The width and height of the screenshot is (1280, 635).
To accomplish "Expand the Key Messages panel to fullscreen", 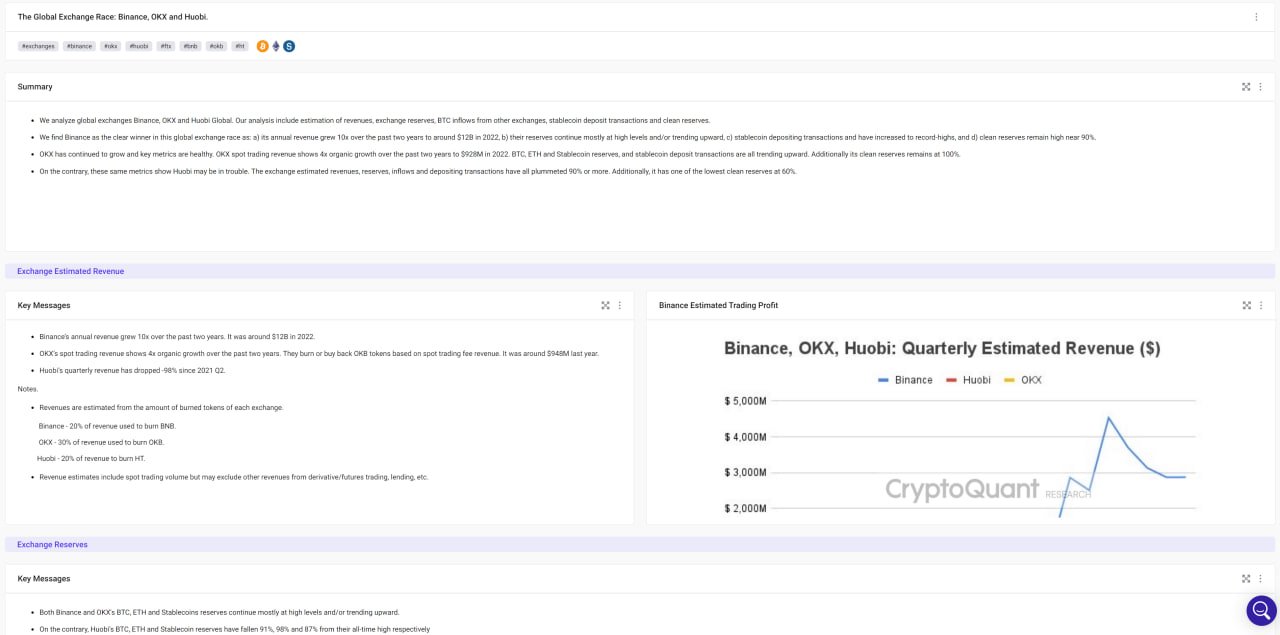I will [x=606, y=305].
